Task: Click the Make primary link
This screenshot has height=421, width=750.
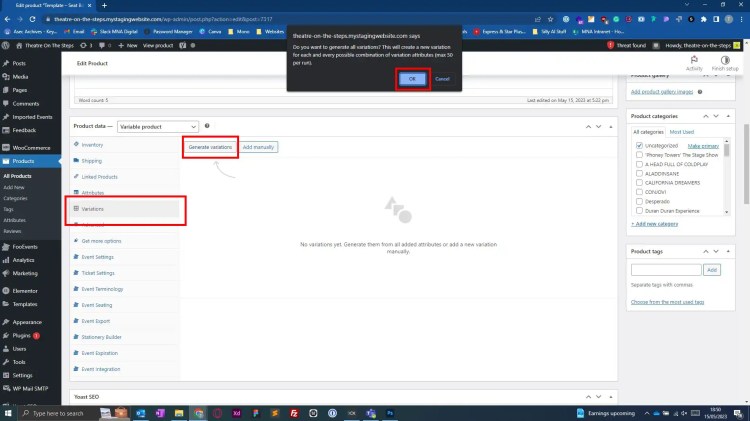Action: (x=703, y=146)
